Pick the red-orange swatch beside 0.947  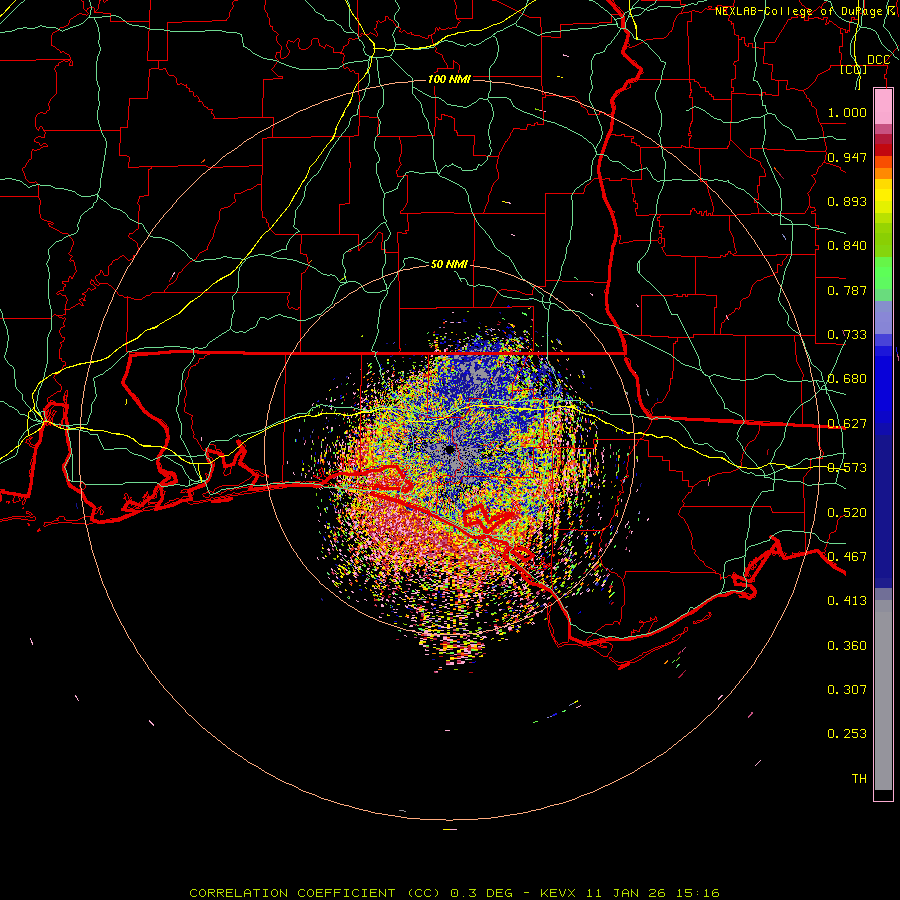coord(883,161)
